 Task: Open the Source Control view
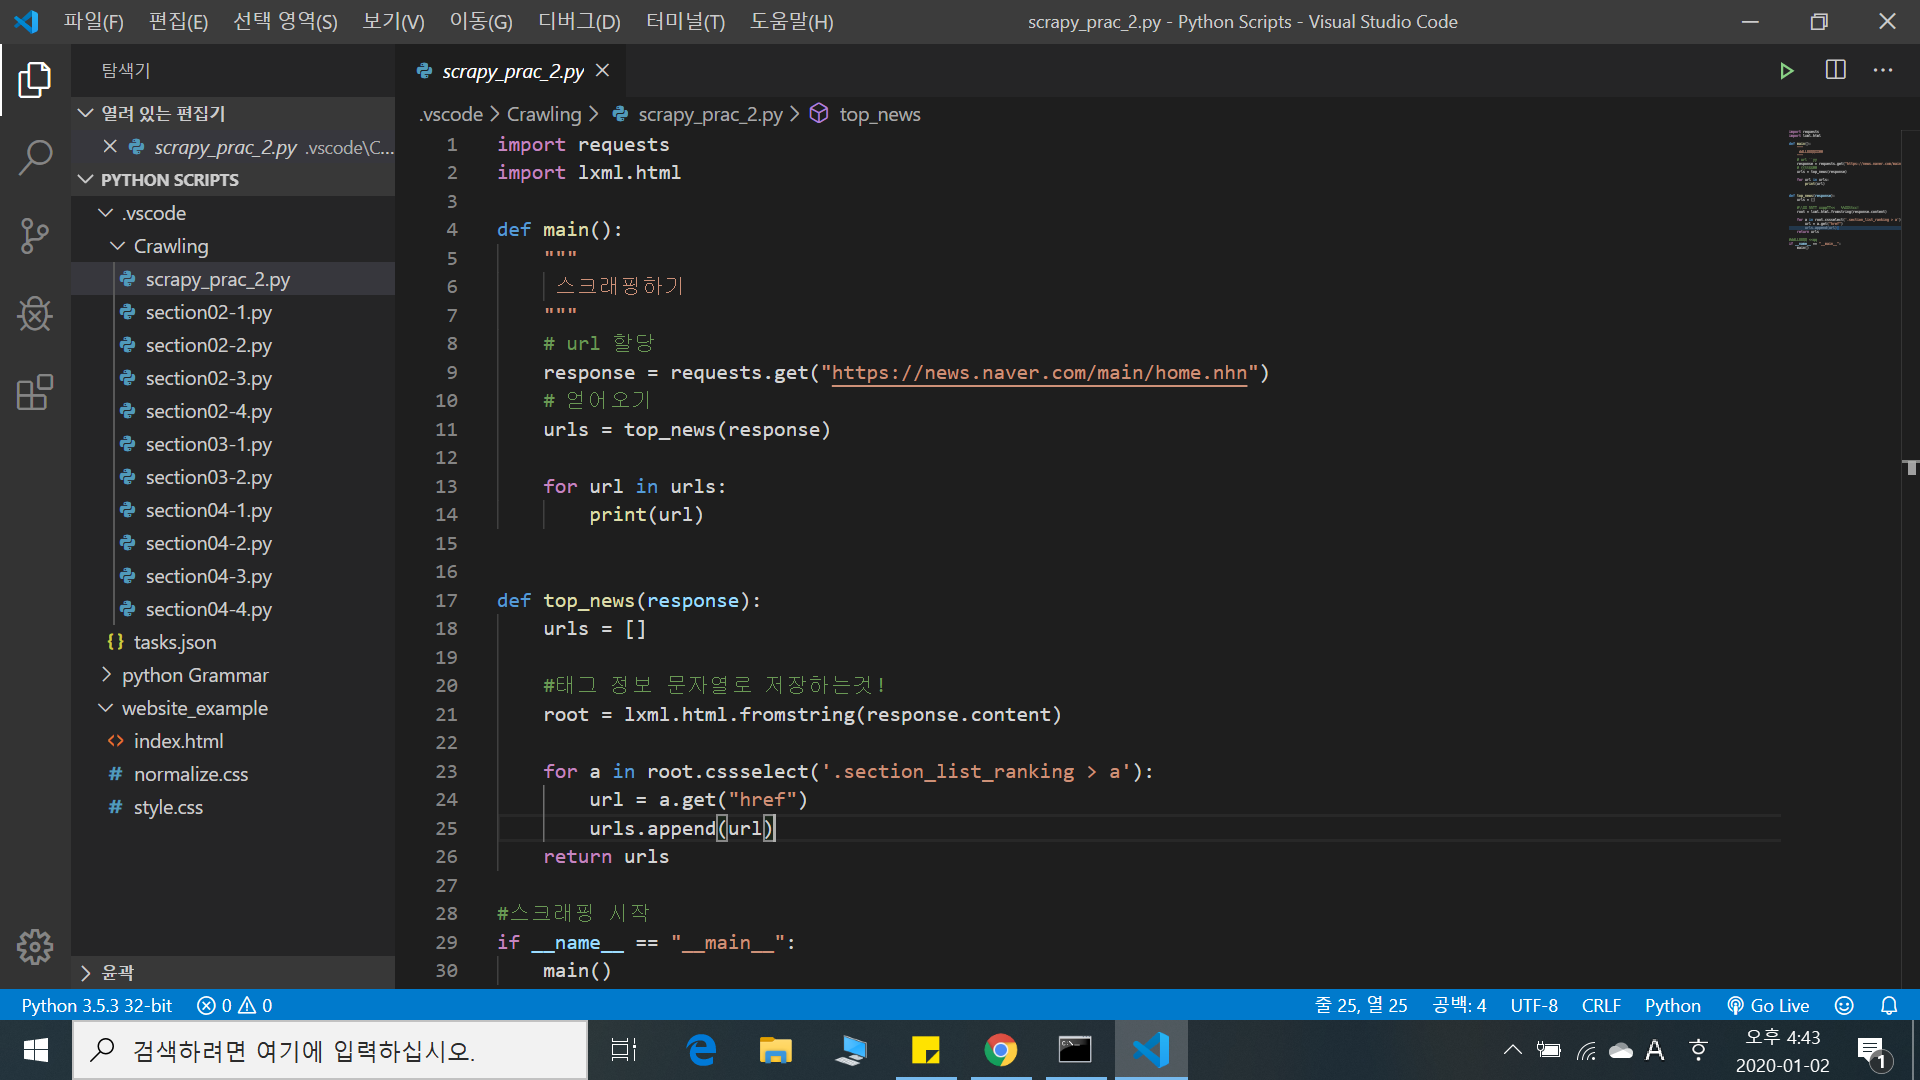coord(35,235)
